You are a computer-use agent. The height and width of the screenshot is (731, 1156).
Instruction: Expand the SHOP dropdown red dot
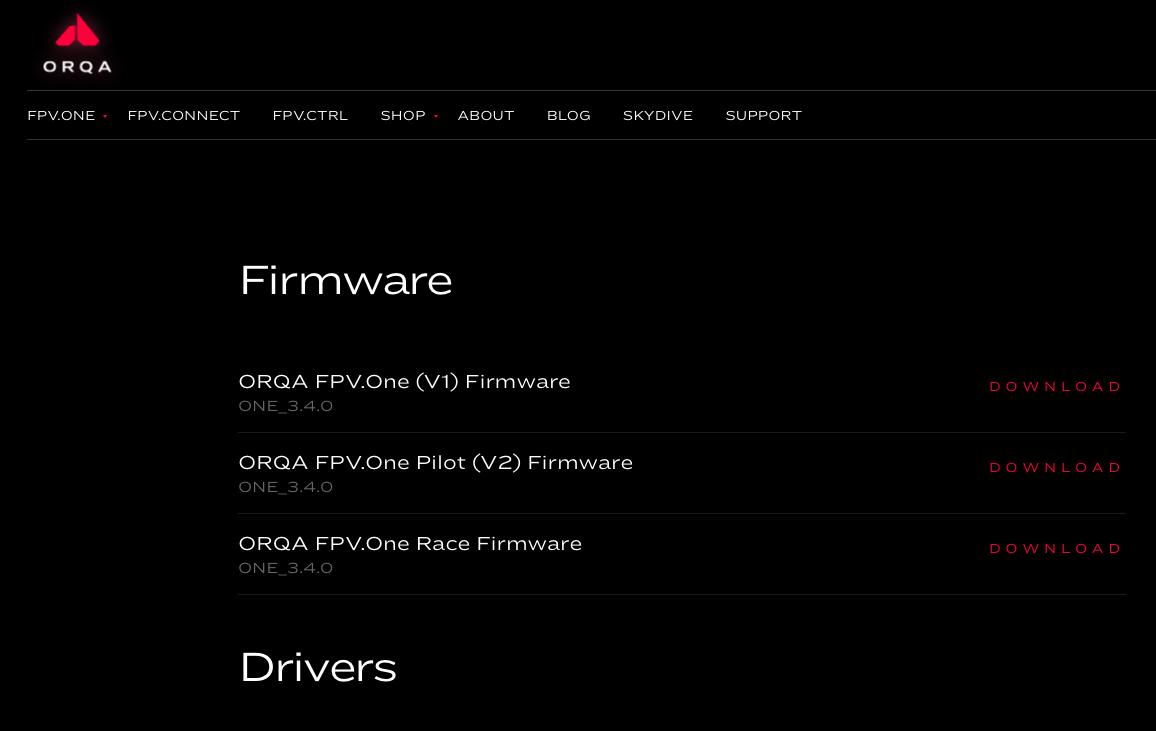[x=436, y=116]
